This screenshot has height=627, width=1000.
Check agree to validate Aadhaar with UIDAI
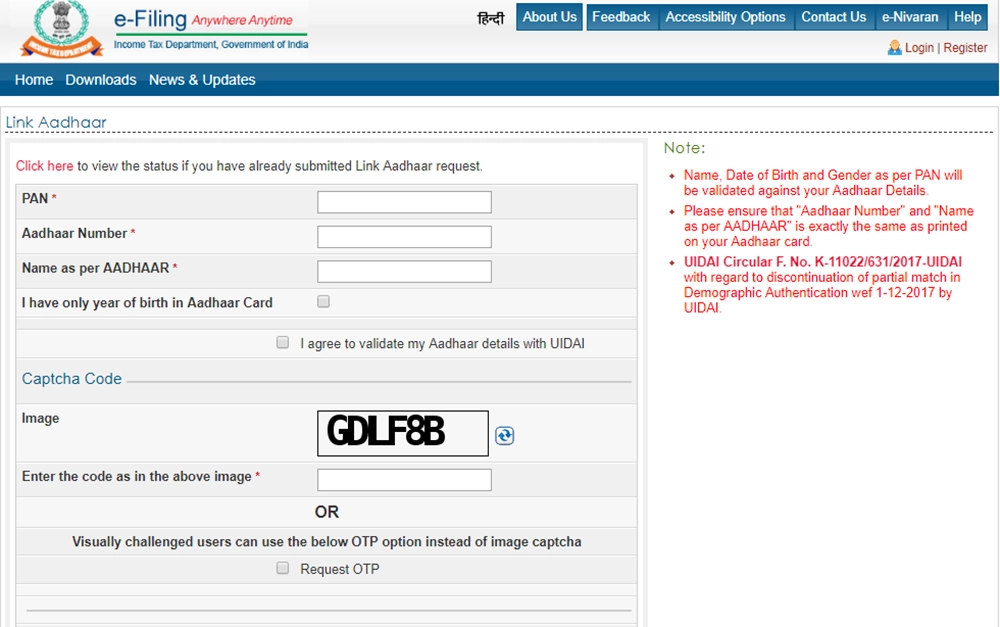click(x=283, y=343)
